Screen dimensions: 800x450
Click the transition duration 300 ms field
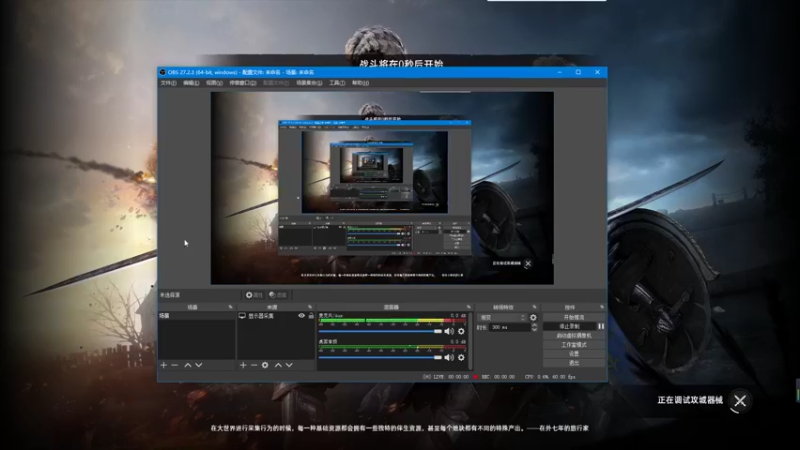tap(509, 327)
